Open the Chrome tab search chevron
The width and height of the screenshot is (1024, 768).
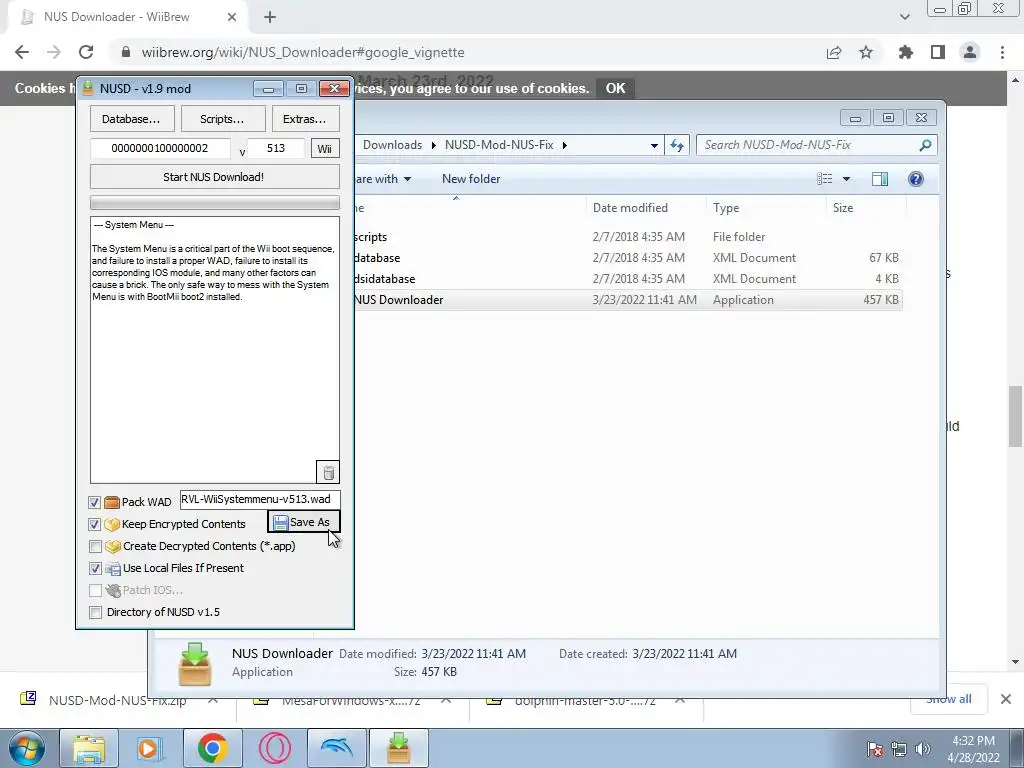pyautogui.click(x=904, y=17)
